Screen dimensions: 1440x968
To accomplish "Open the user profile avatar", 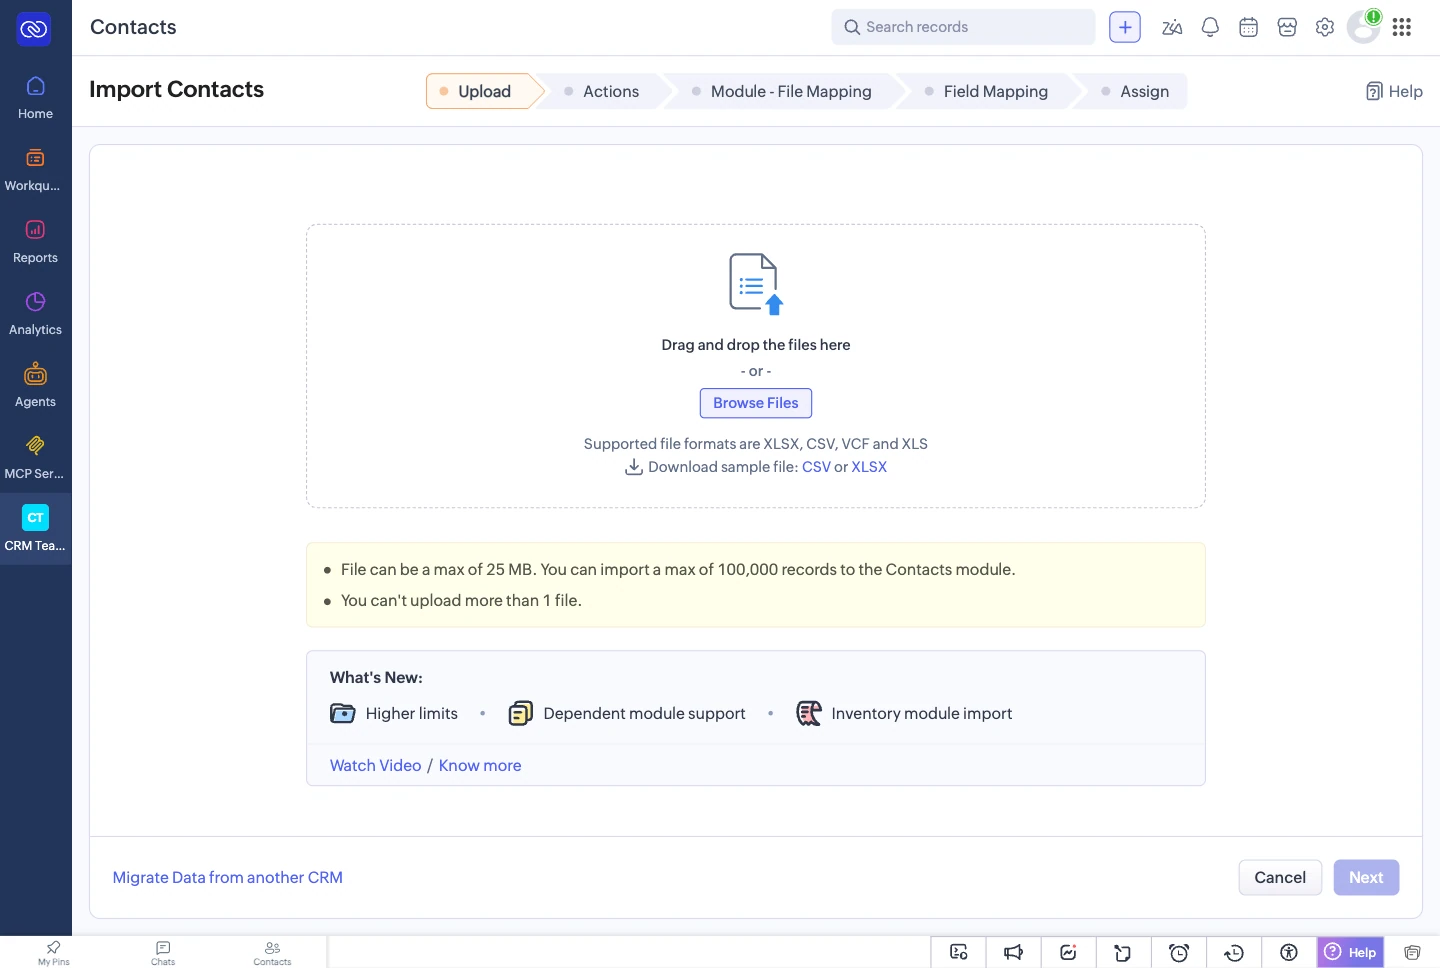I will 1363,27.
